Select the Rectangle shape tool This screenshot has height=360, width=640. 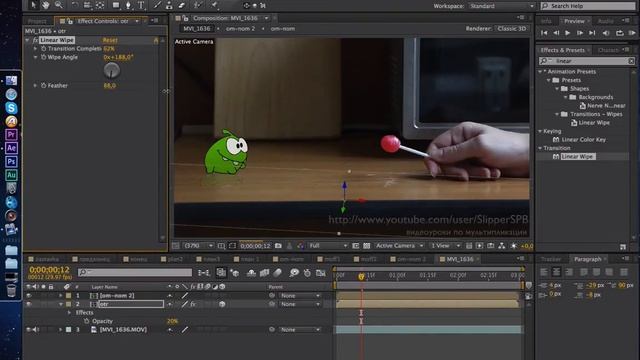click(x=116, y=5)
